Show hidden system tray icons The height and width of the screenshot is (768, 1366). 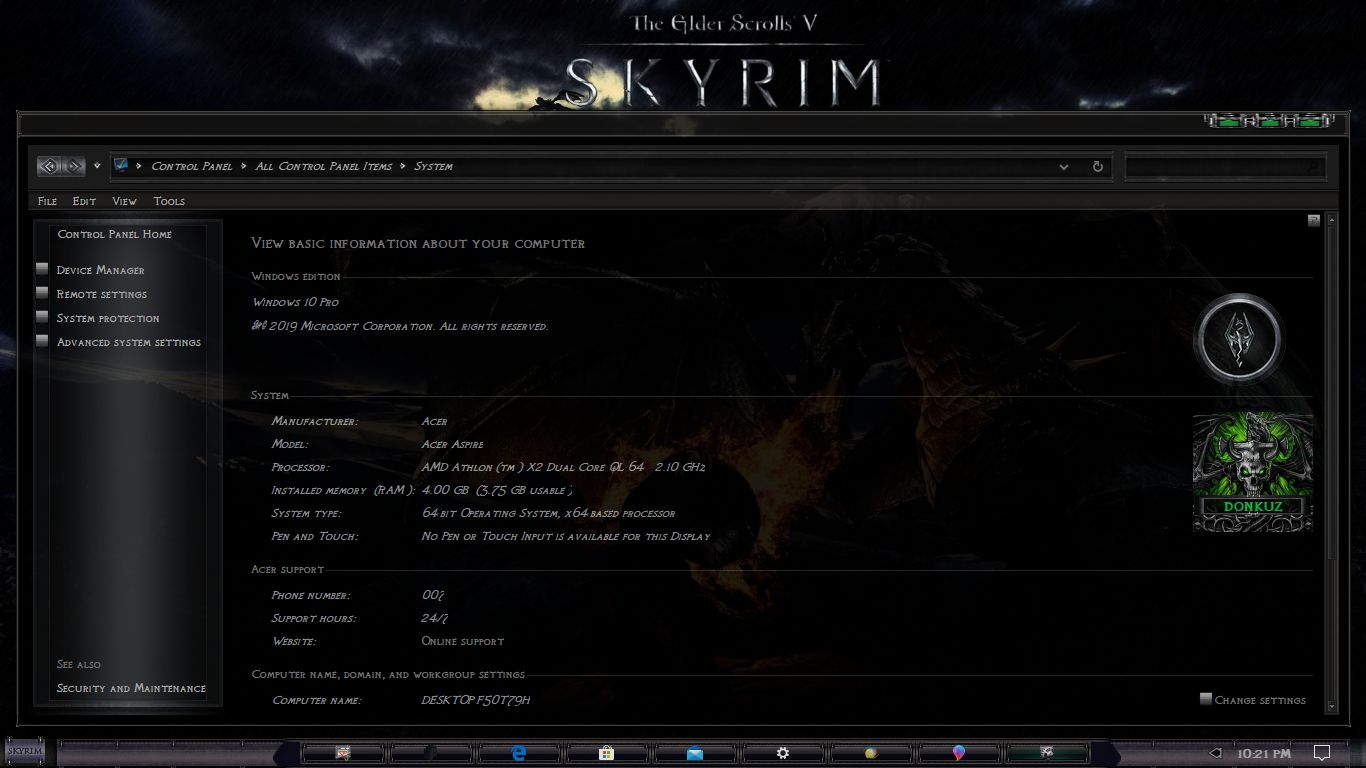click(x=1216, y=753)
